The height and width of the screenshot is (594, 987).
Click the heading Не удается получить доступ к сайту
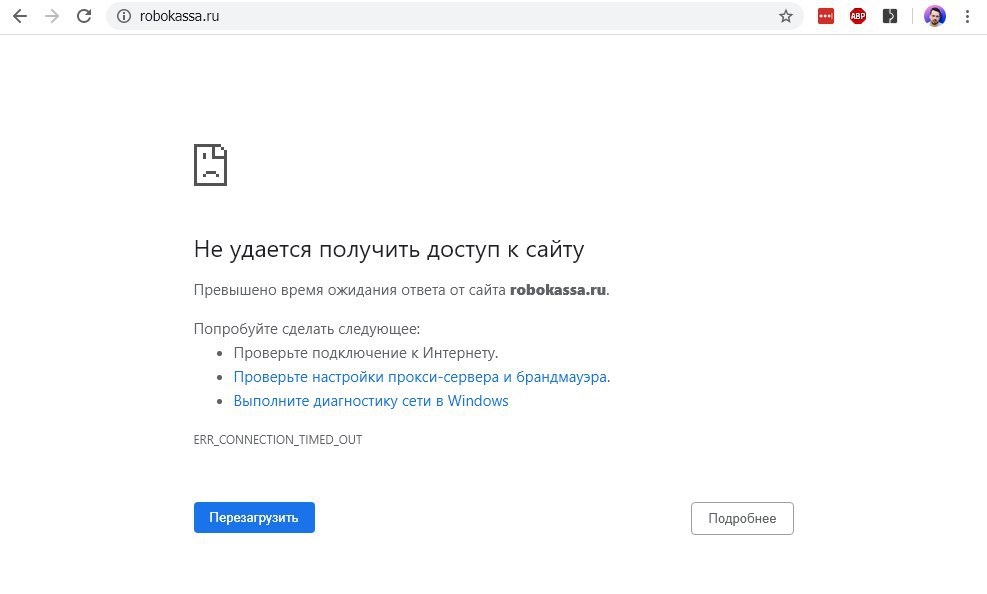(x=389, y=250)
